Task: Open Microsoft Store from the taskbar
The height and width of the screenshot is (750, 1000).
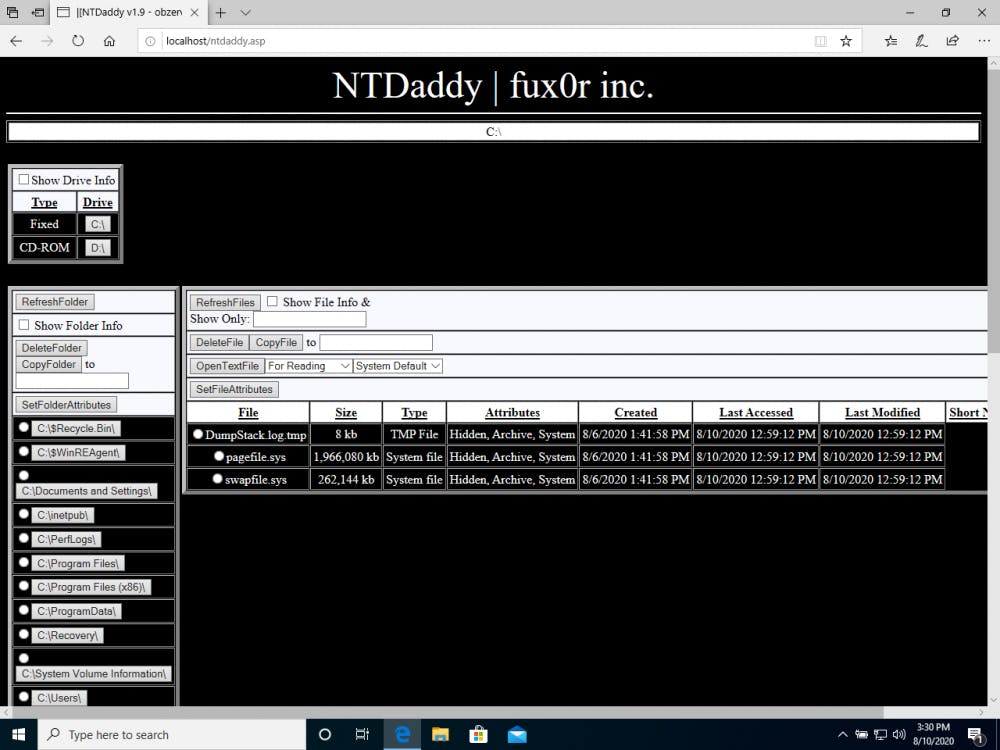Action: (479, 734)
